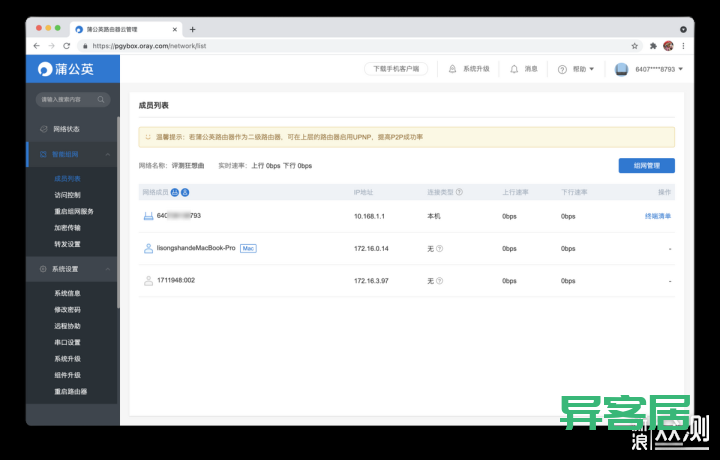
Task: Click member name 1711948:002
Action: tap(176, 280)
